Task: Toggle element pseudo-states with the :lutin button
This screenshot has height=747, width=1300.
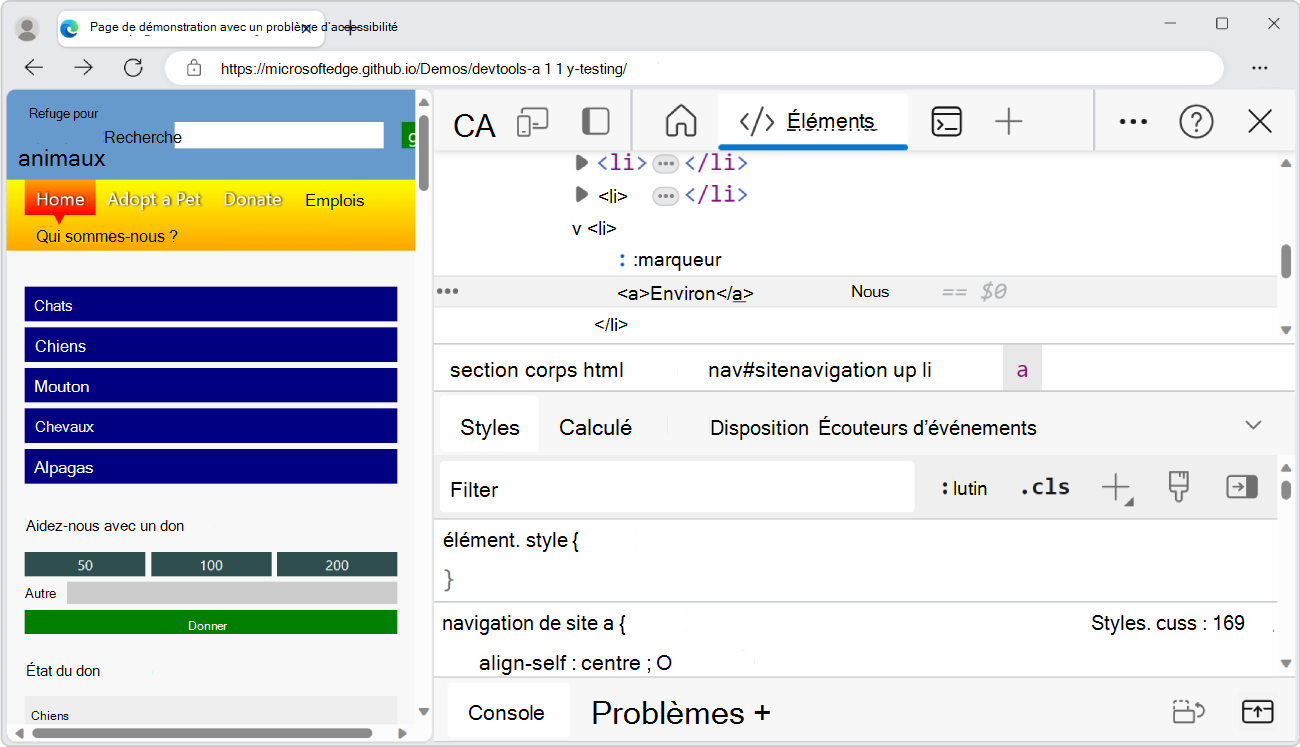Action: click(x=963, y=488)
